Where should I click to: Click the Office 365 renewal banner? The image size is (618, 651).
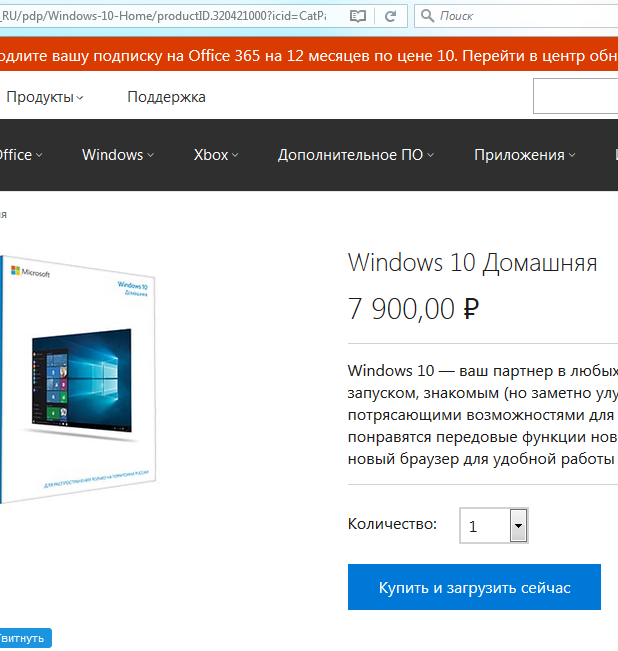click(309, 54)
